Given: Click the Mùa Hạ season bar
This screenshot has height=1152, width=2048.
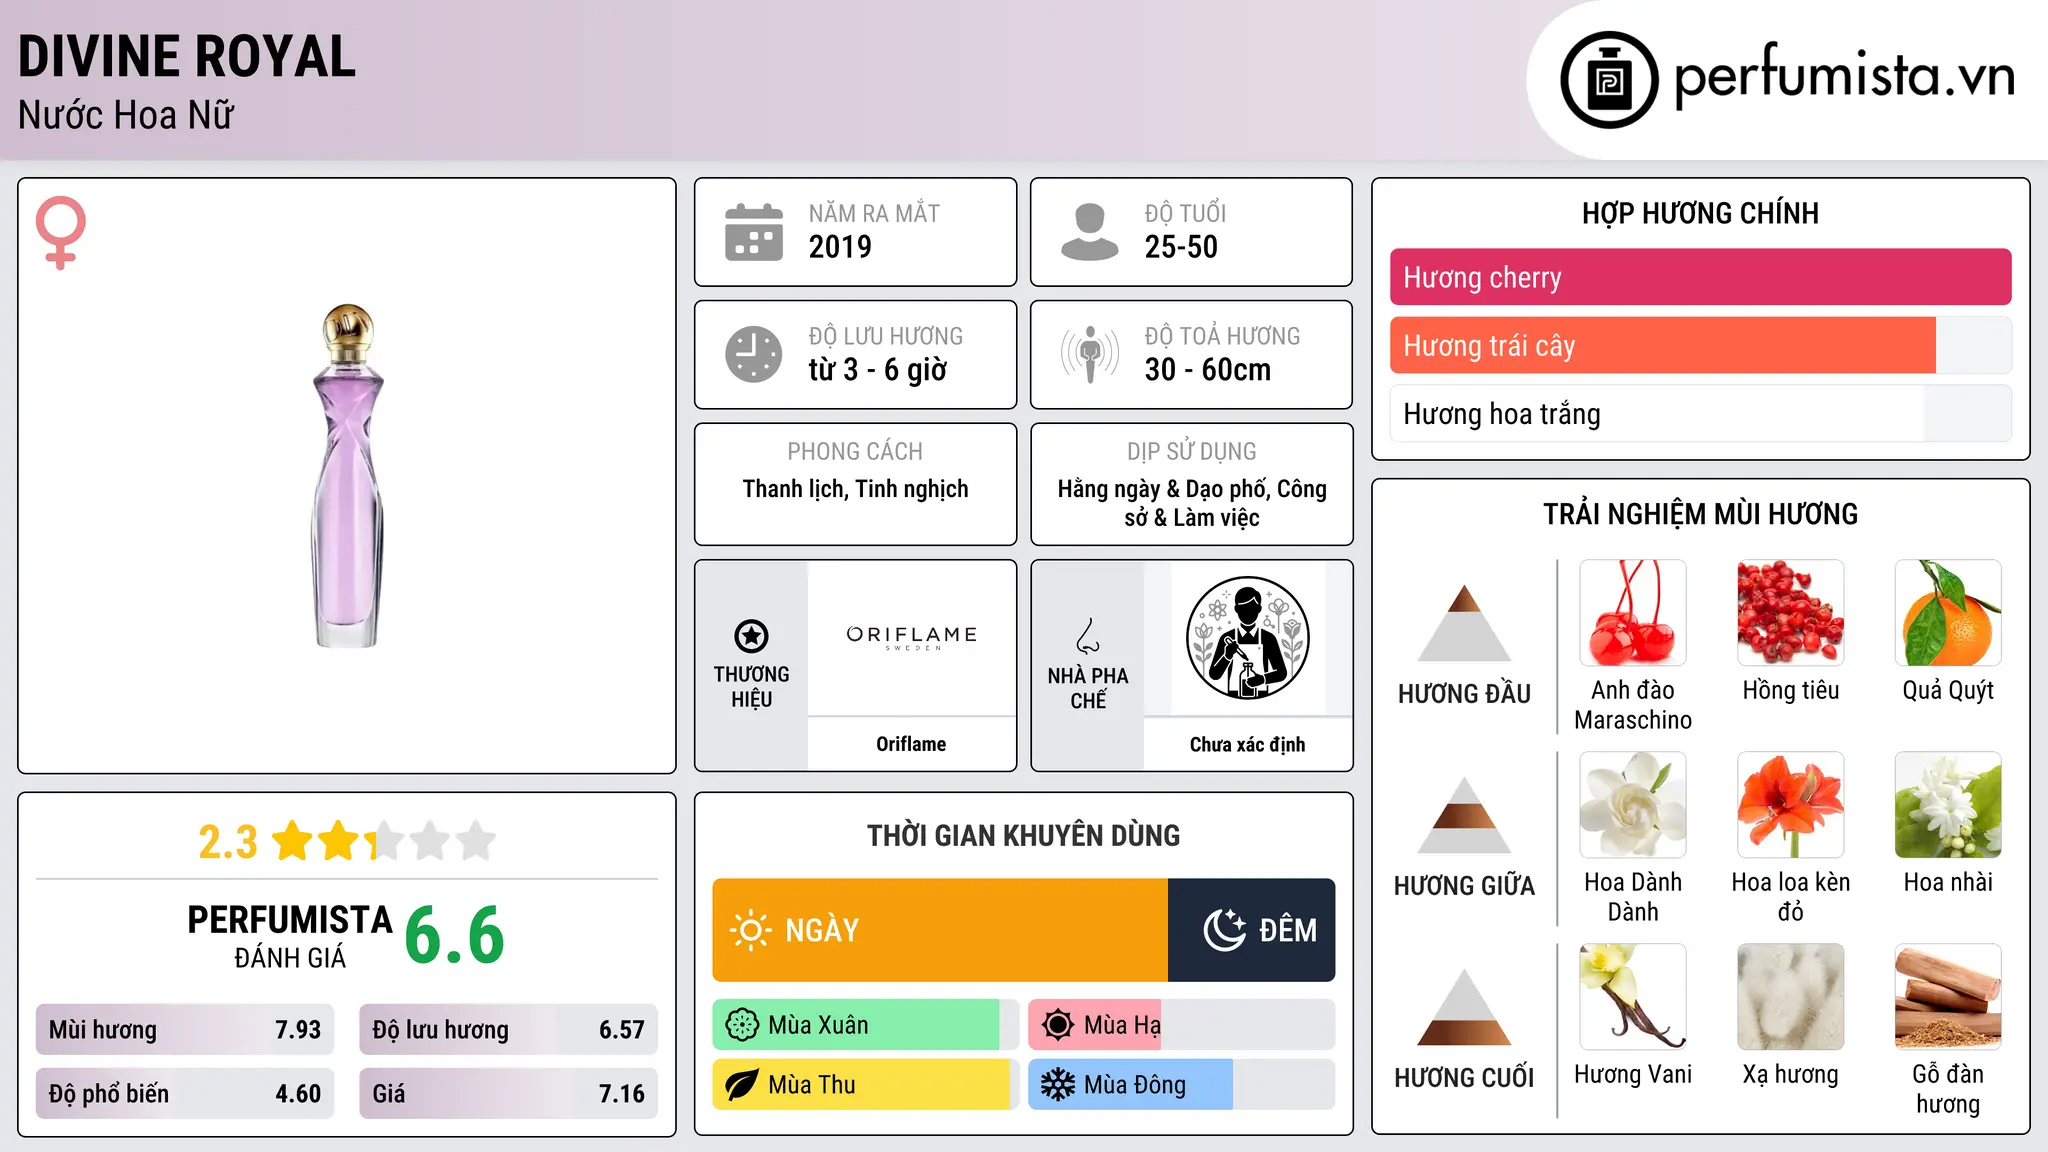Looking at the screenshot, I should 1181,1025.
